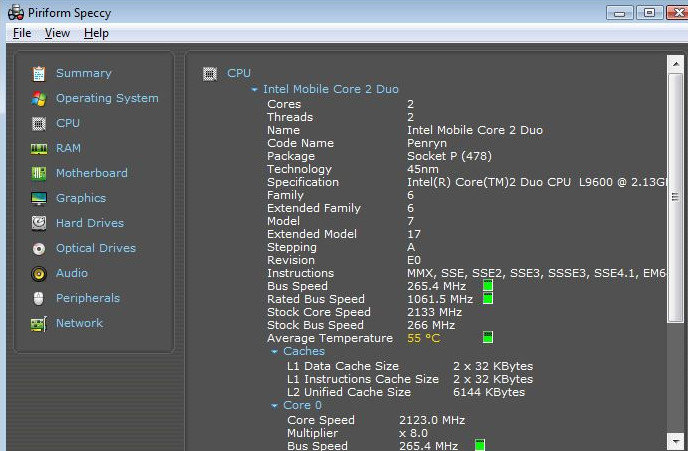
Task: Click the x 8.0 Multiplier value
Action: pyautogui.click(x=413, y=433)
